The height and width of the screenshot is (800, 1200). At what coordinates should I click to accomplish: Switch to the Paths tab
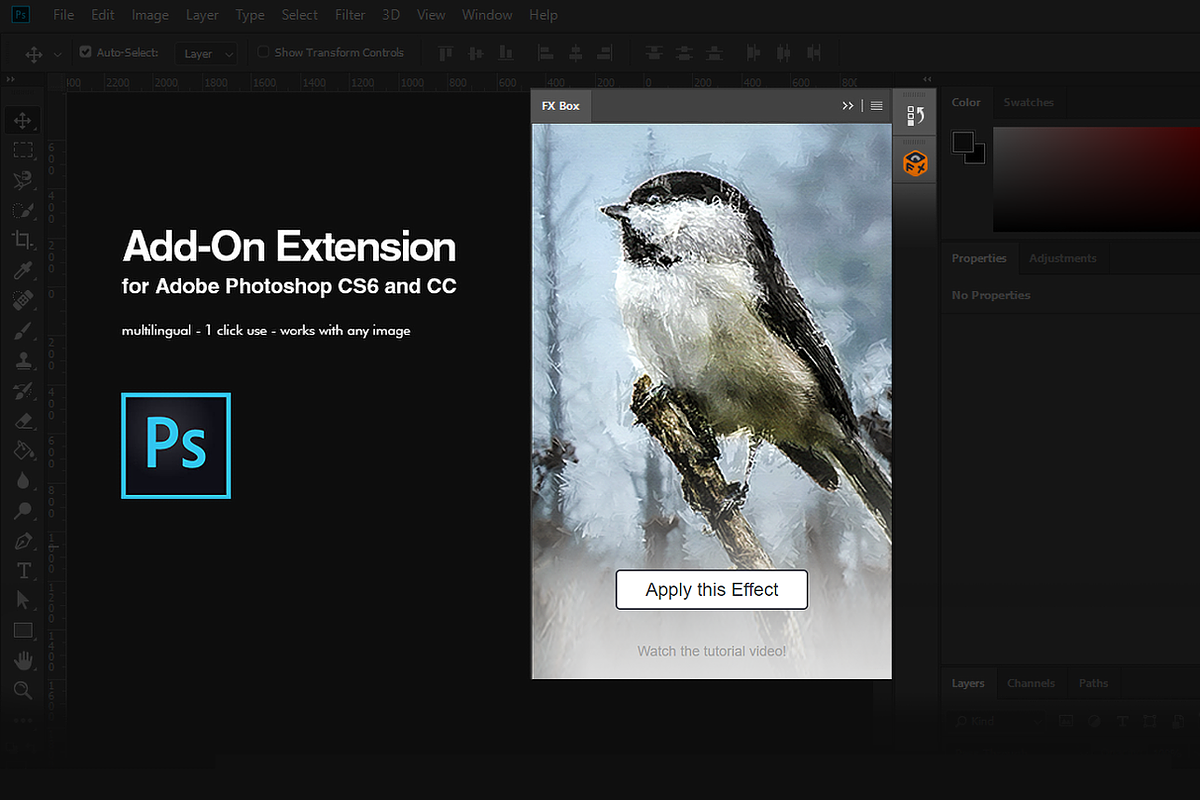coord(1093,683)
